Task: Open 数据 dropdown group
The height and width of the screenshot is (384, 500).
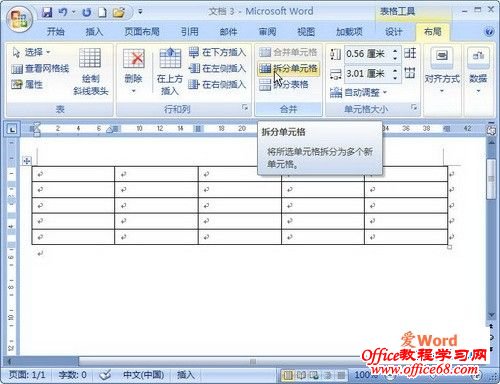Action: [x=478, y=71]
